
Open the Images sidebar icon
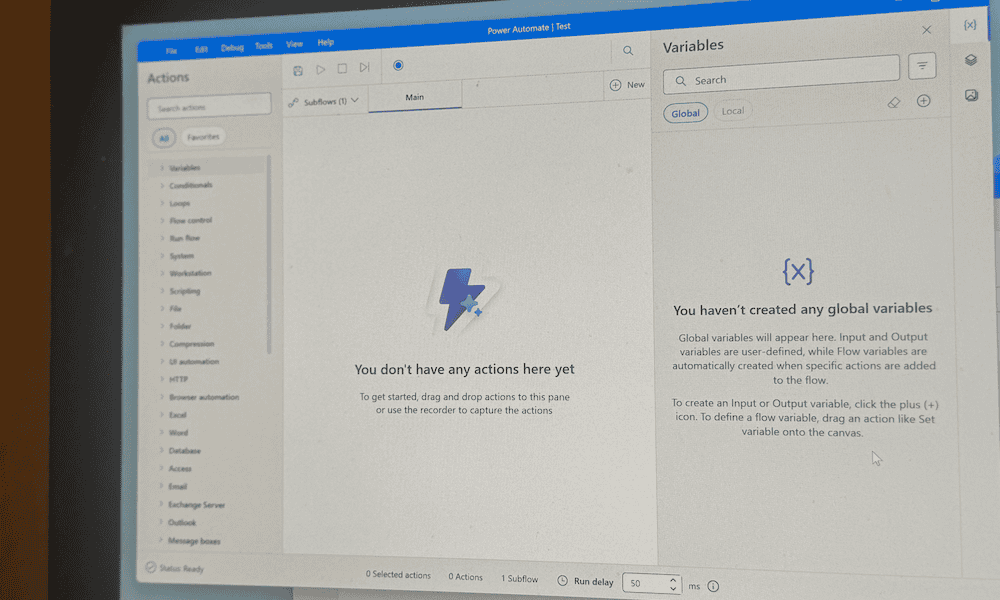(971, 96)
